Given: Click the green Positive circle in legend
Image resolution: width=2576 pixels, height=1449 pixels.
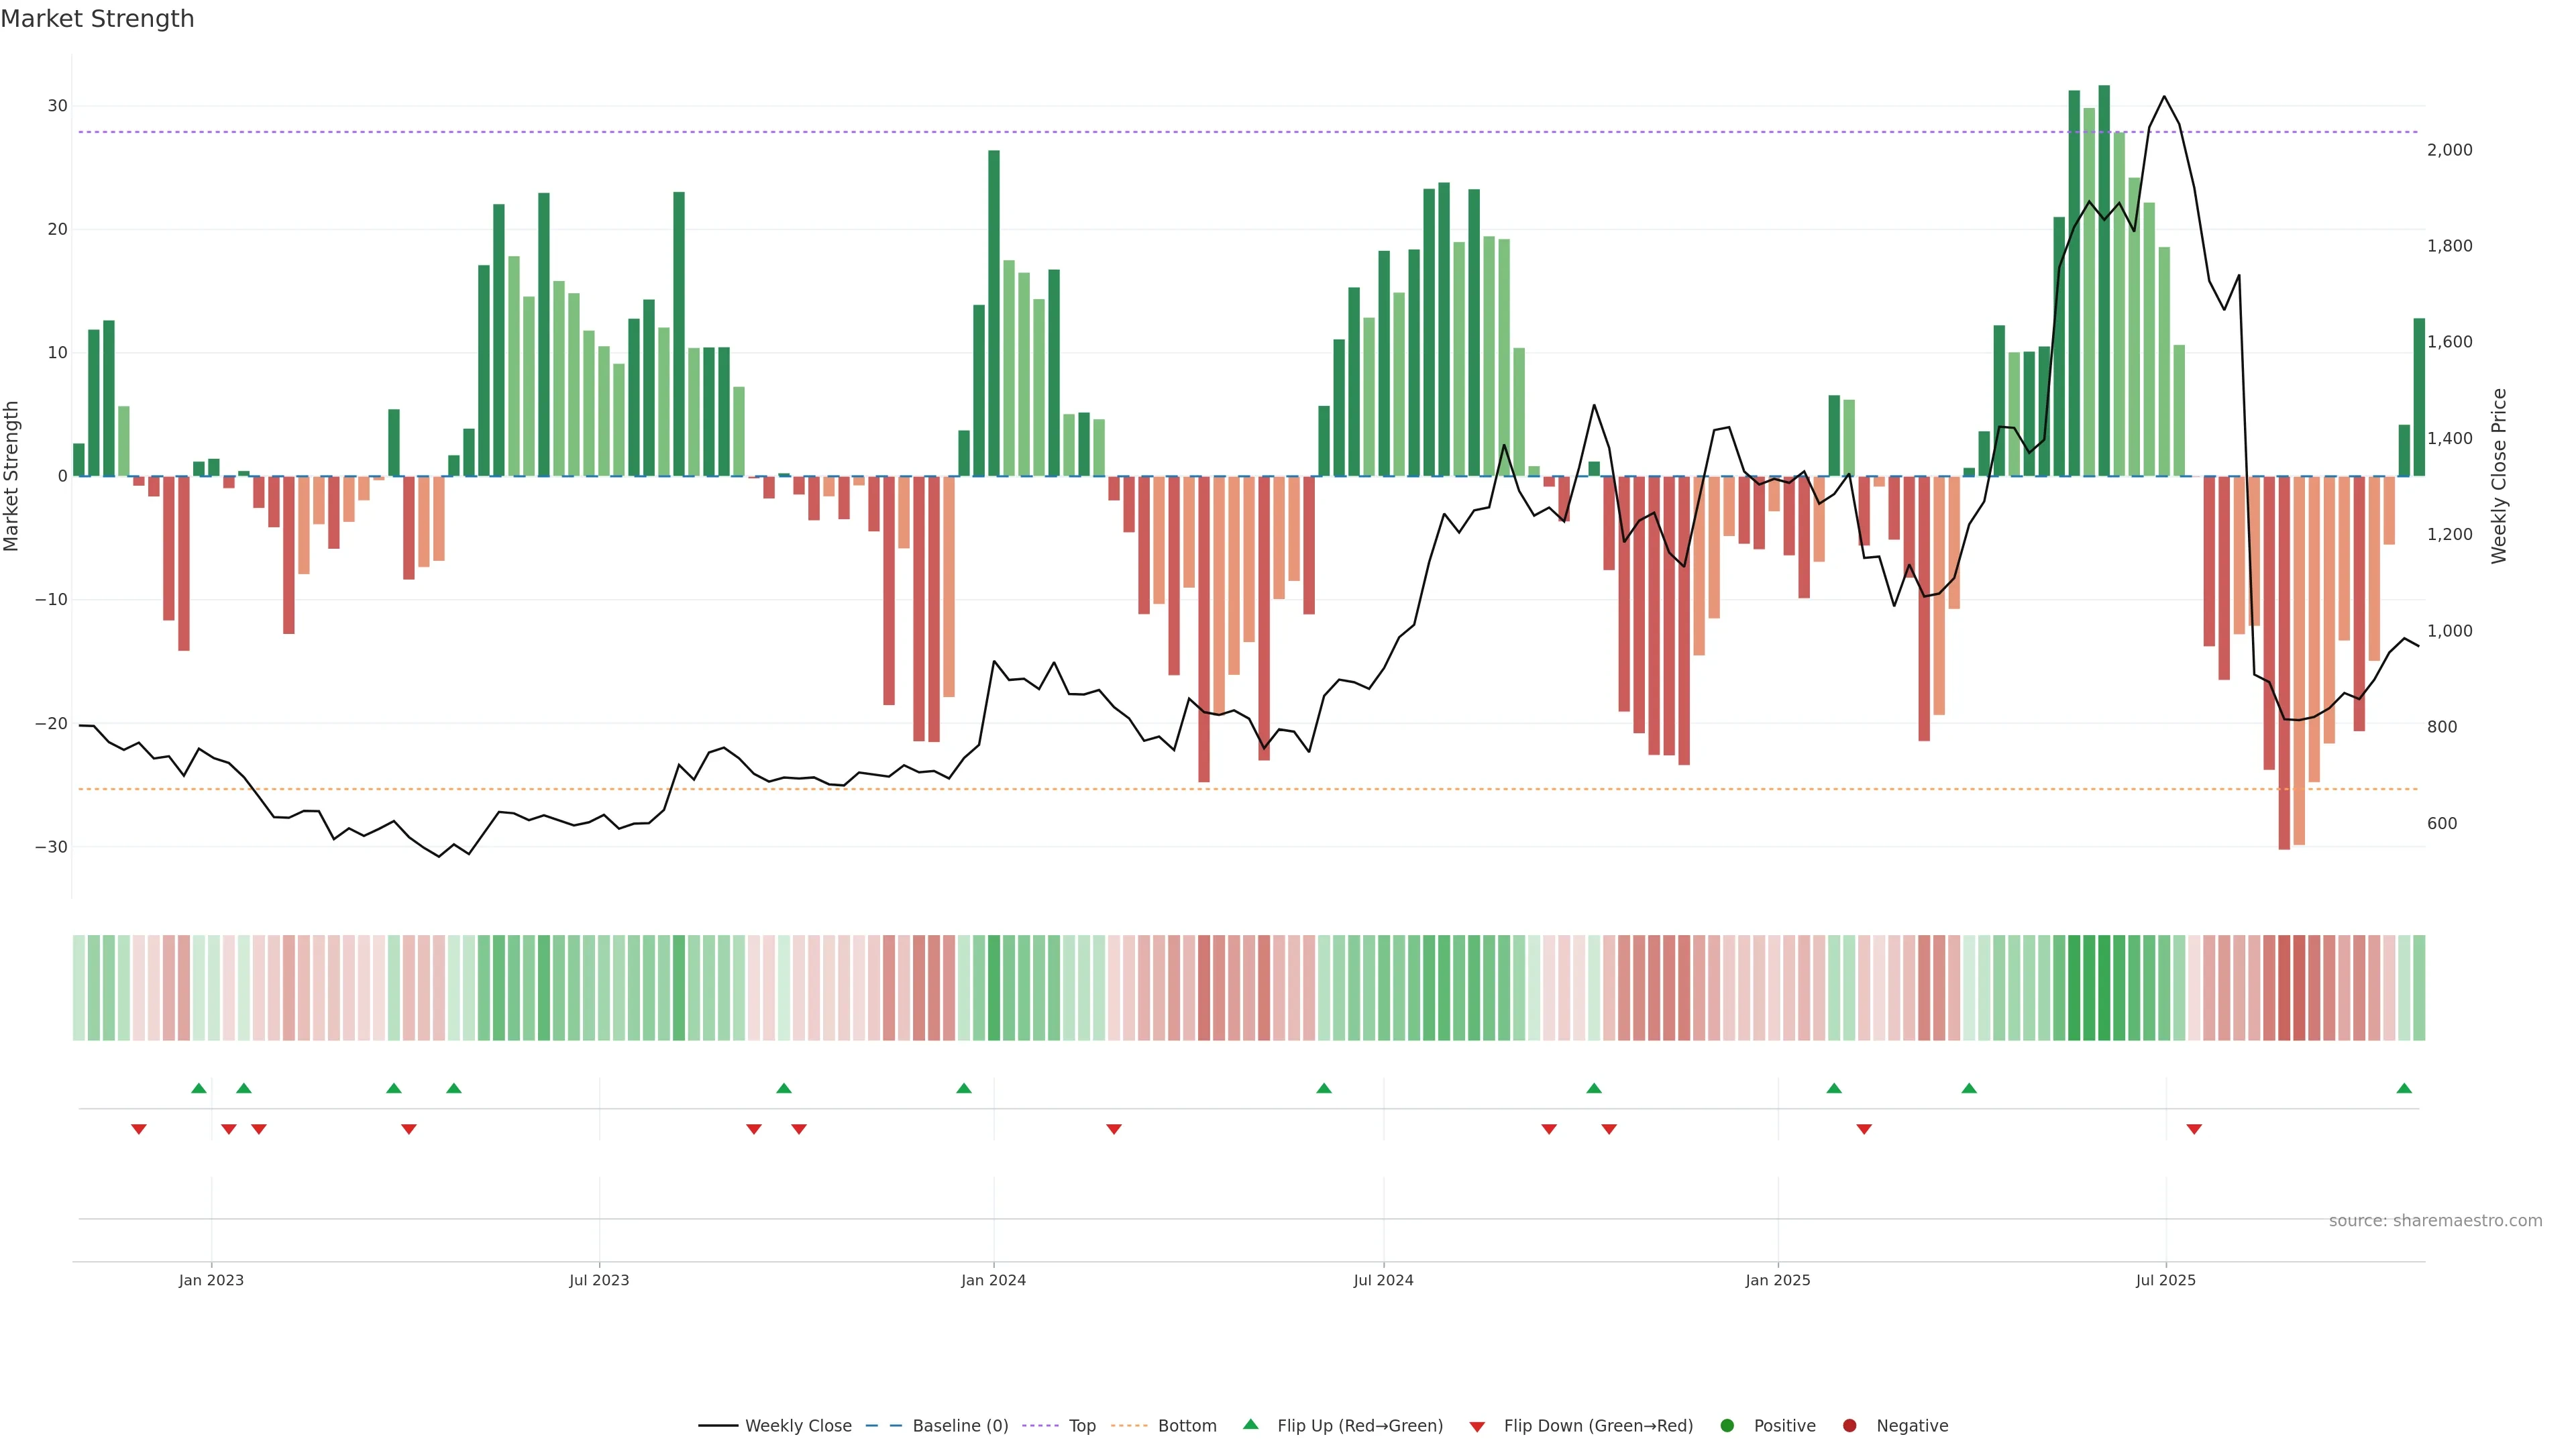Looking at the screenshot, I should pyautogui.click(x=1727, y=1425).
